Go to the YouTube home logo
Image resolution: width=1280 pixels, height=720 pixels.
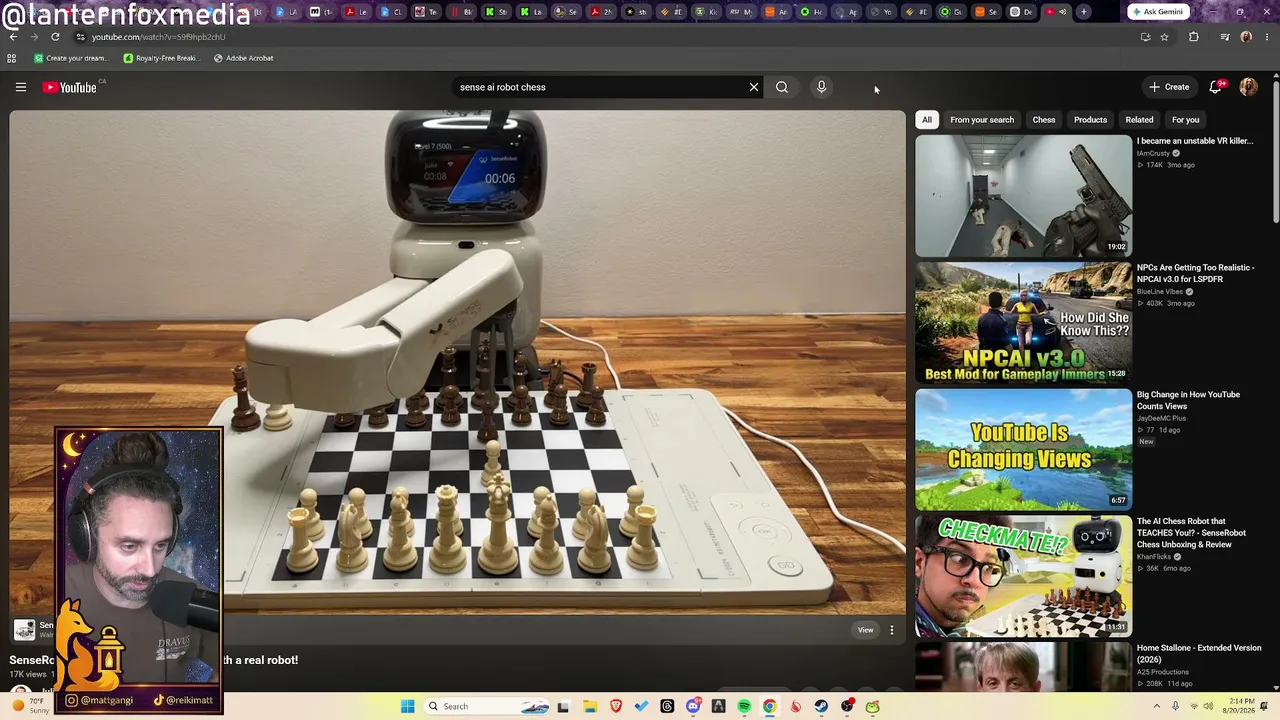70,87
